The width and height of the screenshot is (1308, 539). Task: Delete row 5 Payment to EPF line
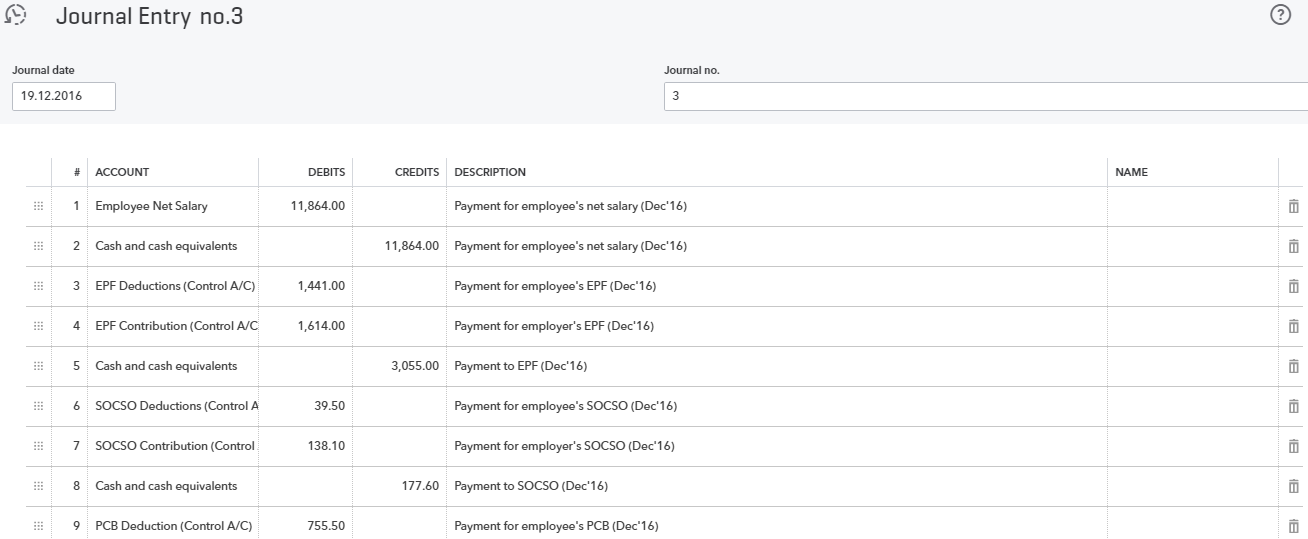coord(1293,366)
